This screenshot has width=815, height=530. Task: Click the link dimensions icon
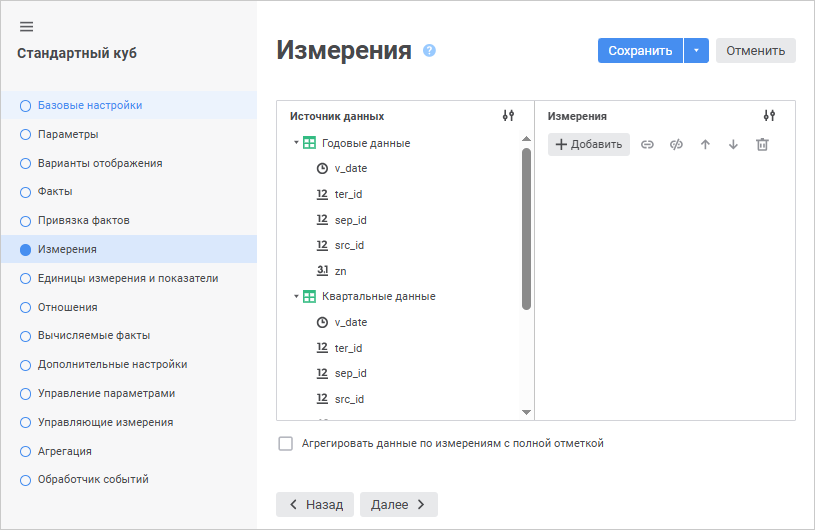[647, 145]
